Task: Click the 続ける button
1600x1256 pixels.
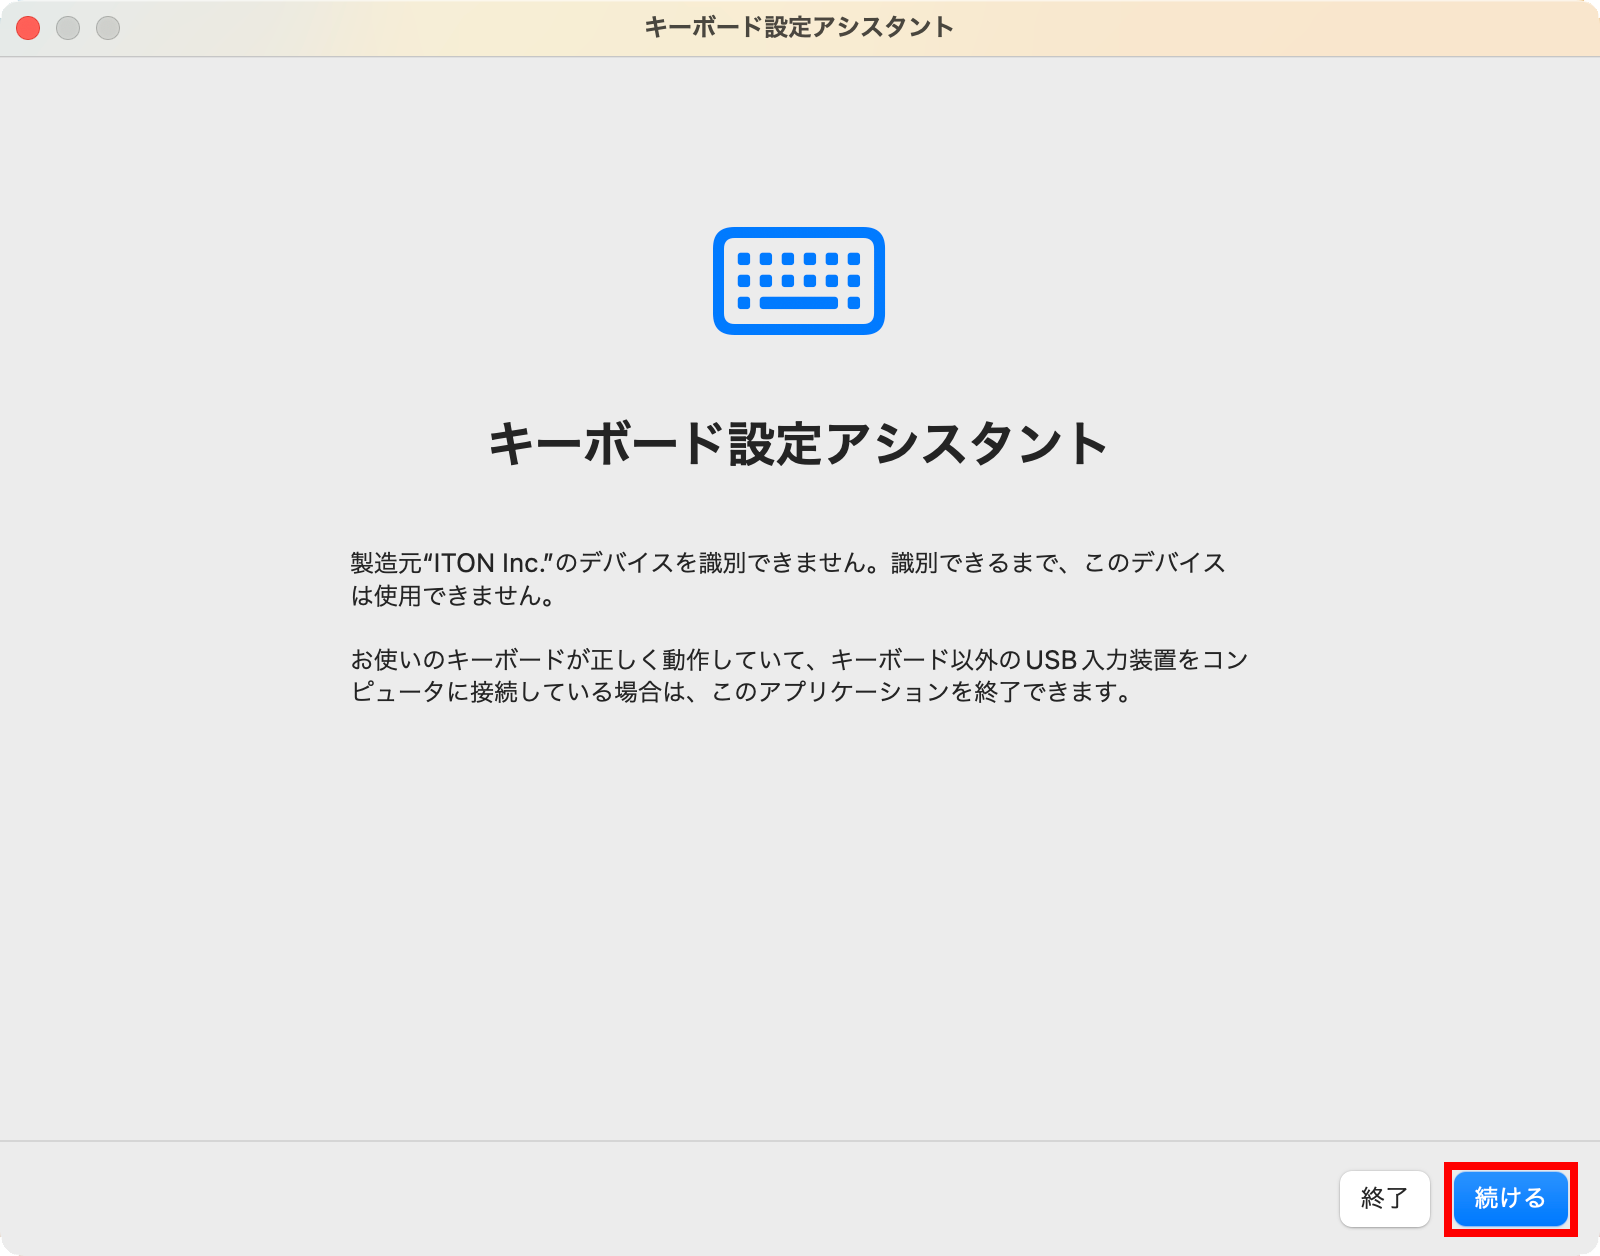Action: [x=1510, y=1198]
